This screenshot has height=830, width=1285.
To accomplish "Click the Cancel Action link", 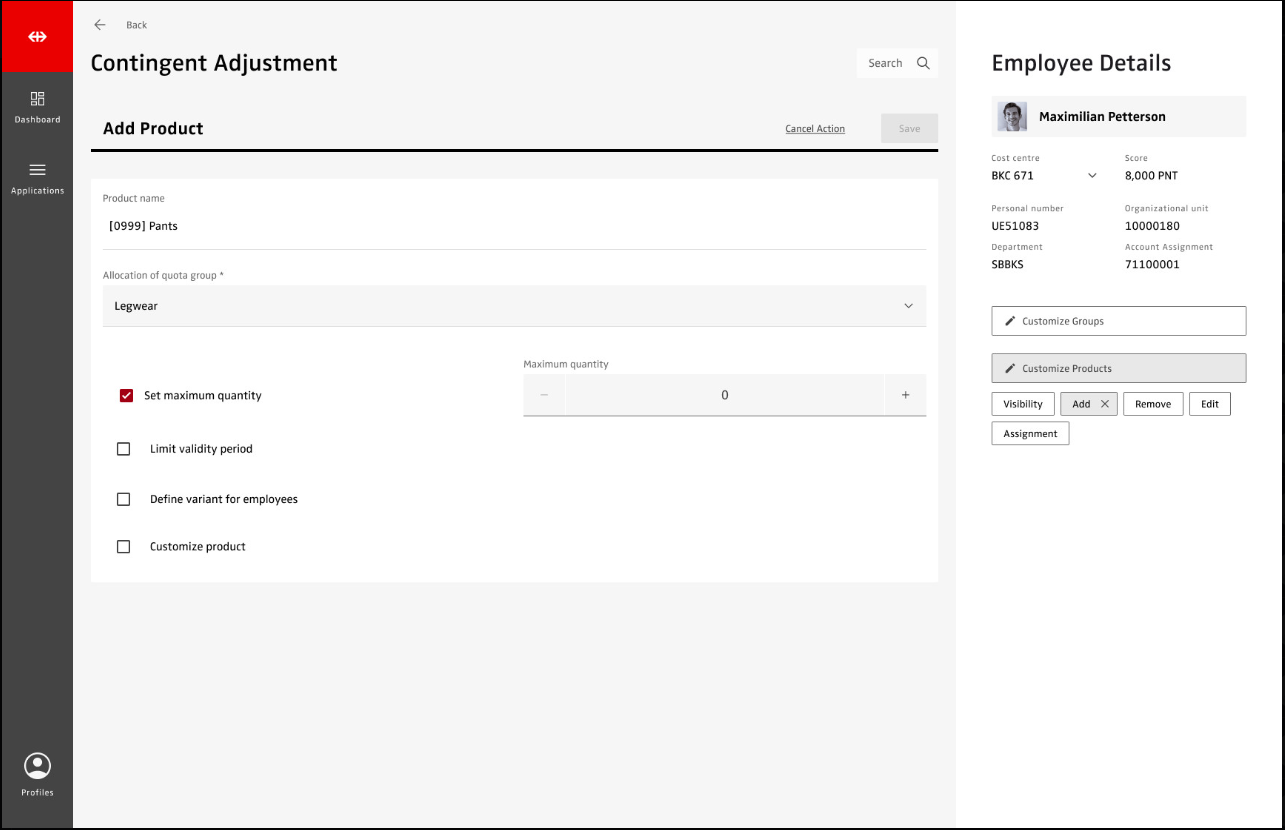I will coord(814,129).
